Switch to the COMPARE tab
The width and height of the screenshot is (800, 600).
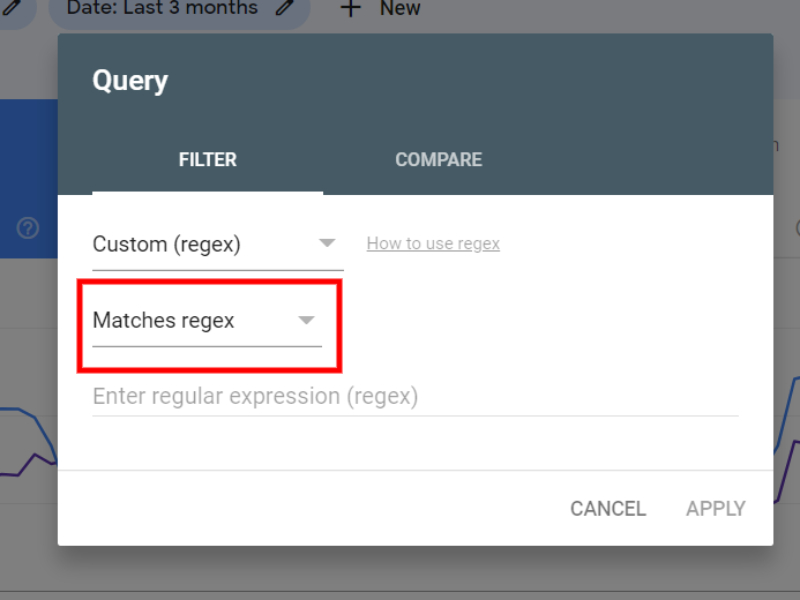pyautogui.click(x=438, y=160)
